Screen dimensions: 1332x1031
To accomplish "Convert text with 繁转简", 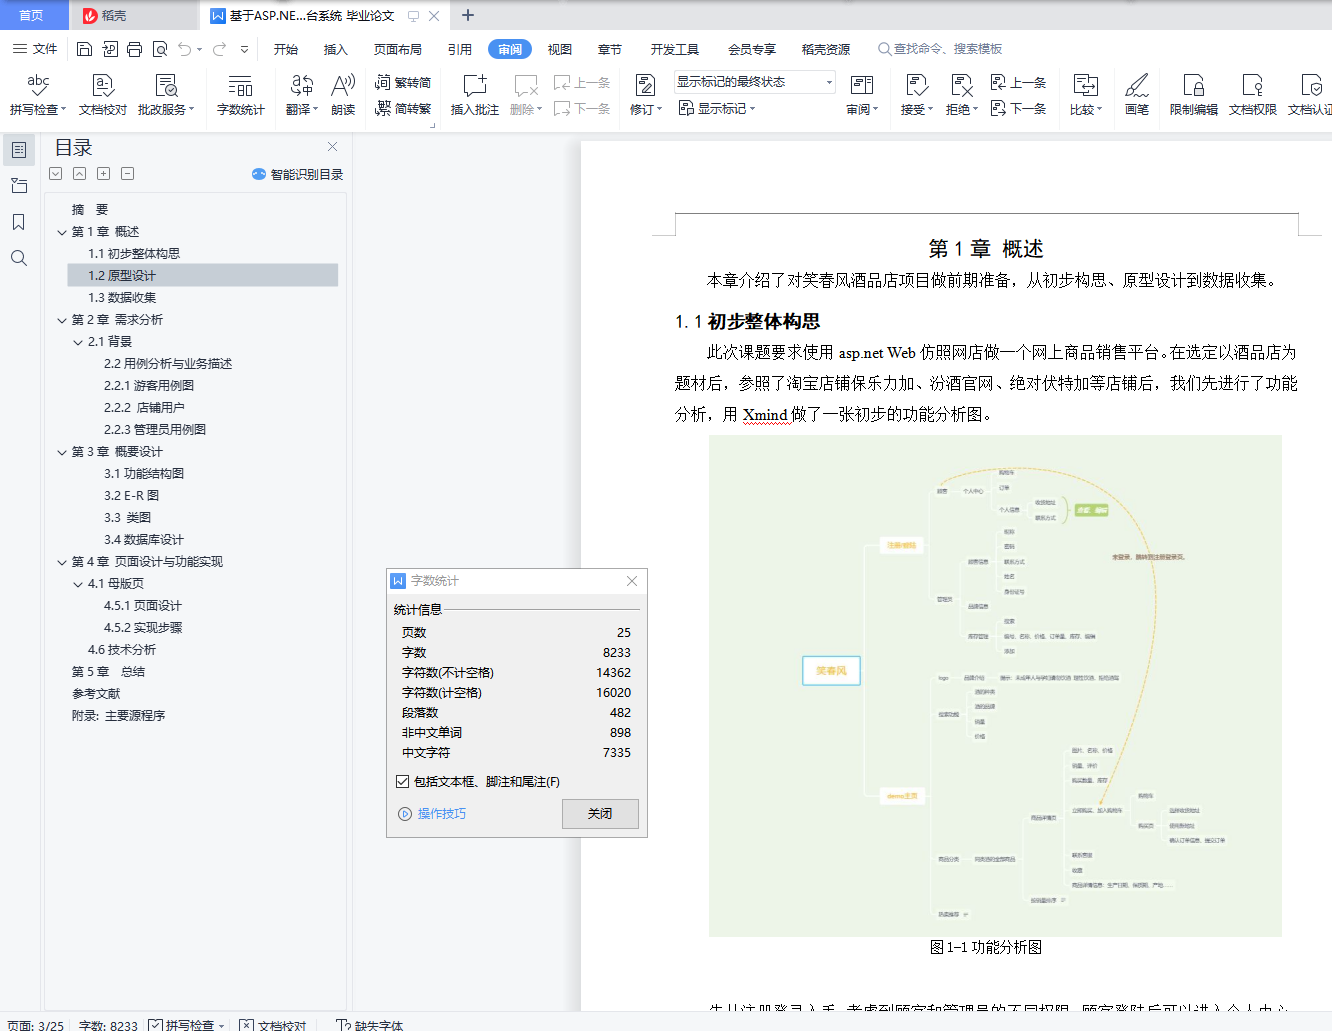I will click(x=403, y=83).
